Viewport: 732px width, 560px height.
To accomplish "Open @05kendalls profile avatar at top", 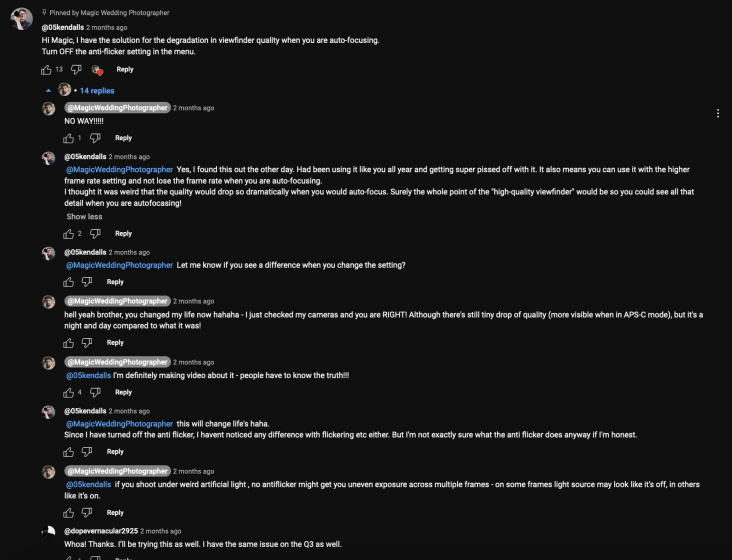I will [21, 19].
